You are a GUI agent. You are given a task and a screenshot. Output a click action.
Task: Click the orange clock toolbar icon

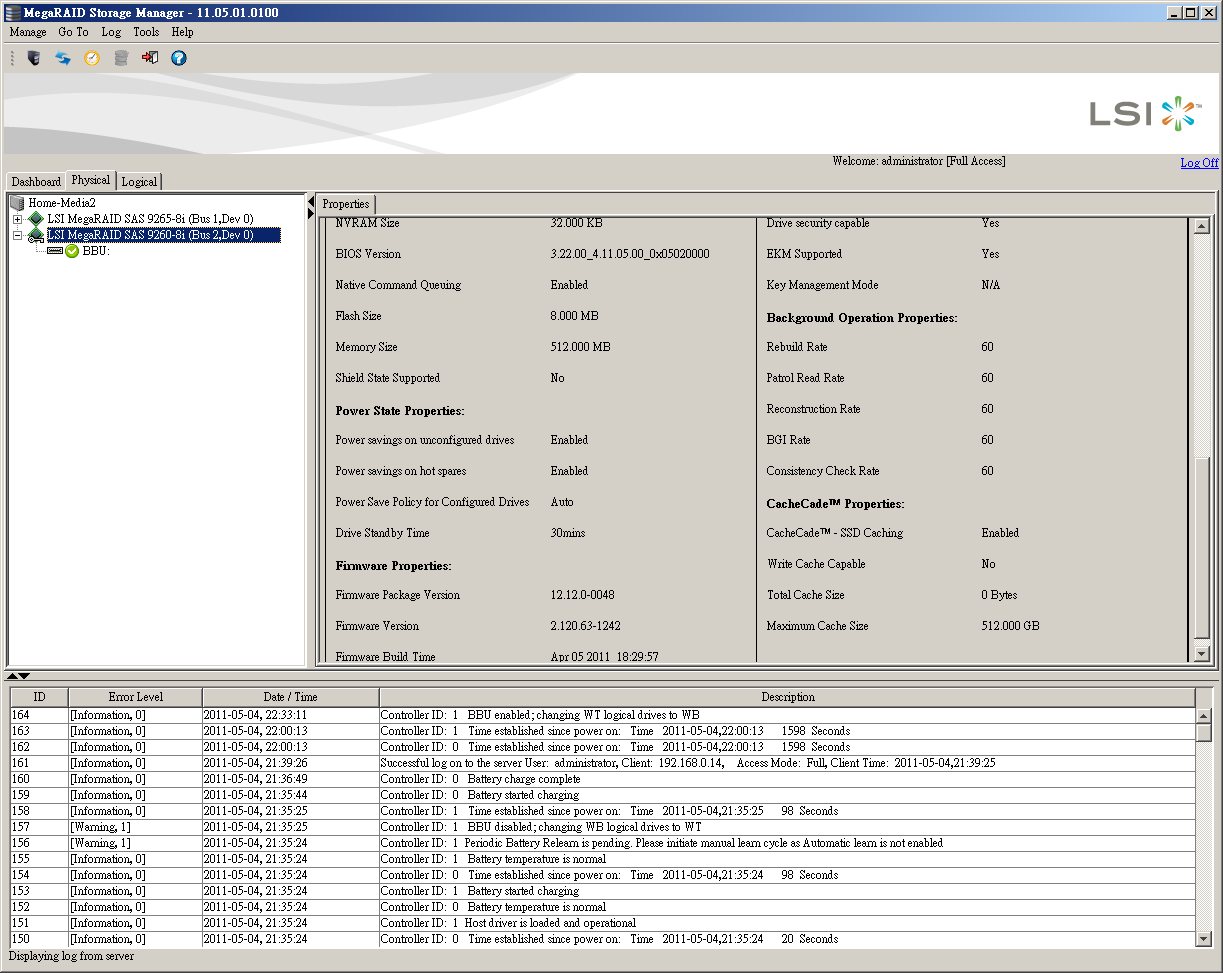(x=92, y=58)
